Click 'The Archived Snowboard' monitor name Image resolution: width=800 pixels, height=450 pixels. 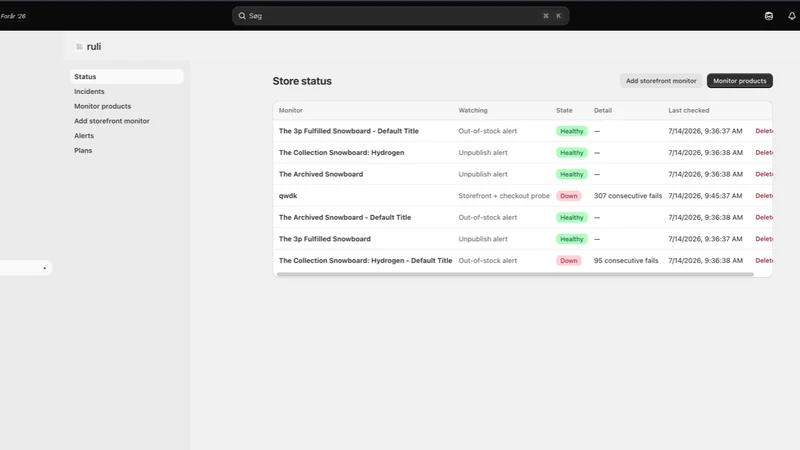pyautogui.click(x=321, y=174)
